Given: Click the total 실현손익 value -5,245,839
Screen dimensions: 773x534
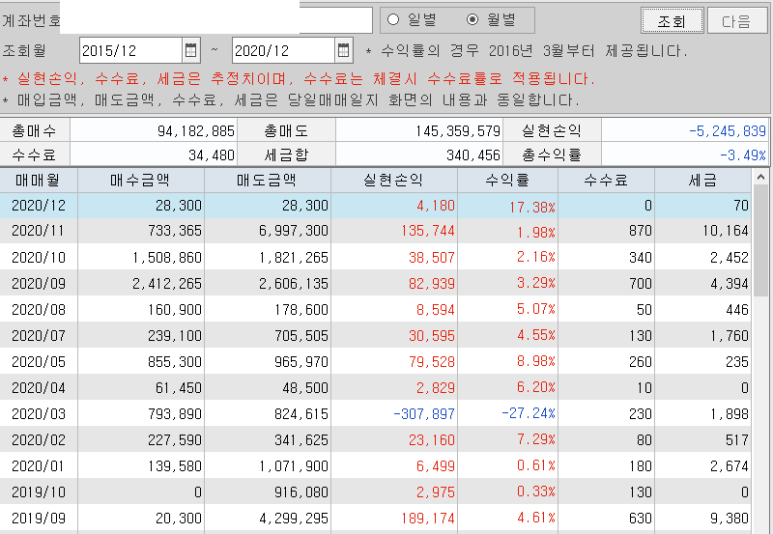Looking at the screenshot, I should [x=727, y=131].
